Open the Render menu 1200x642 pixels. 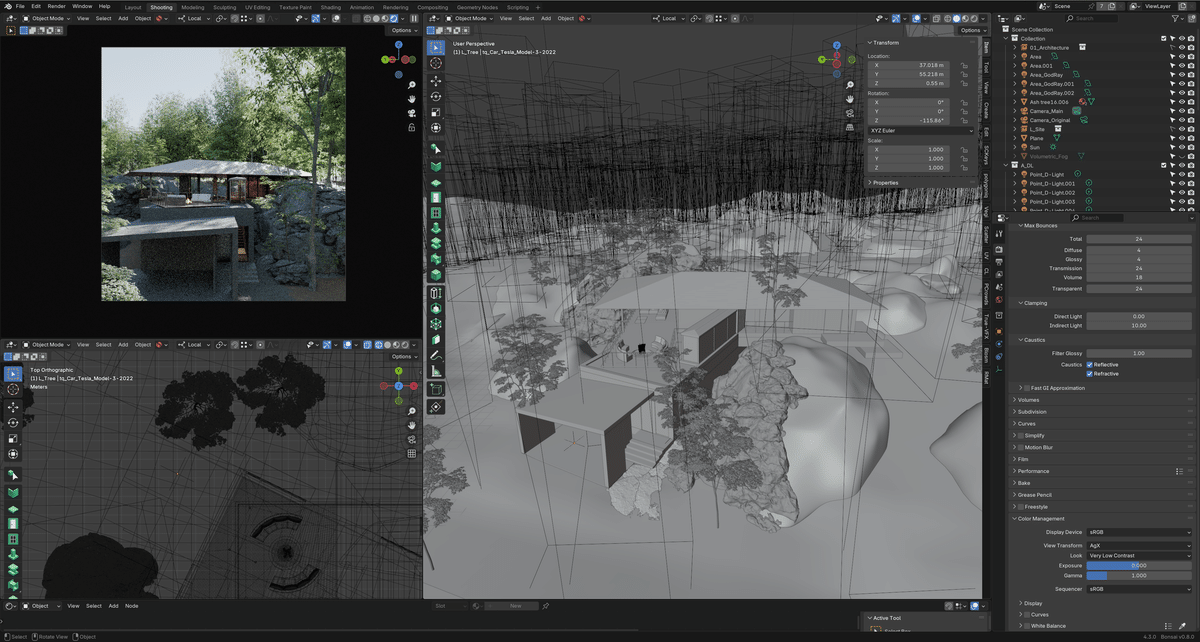pos(57,6)
